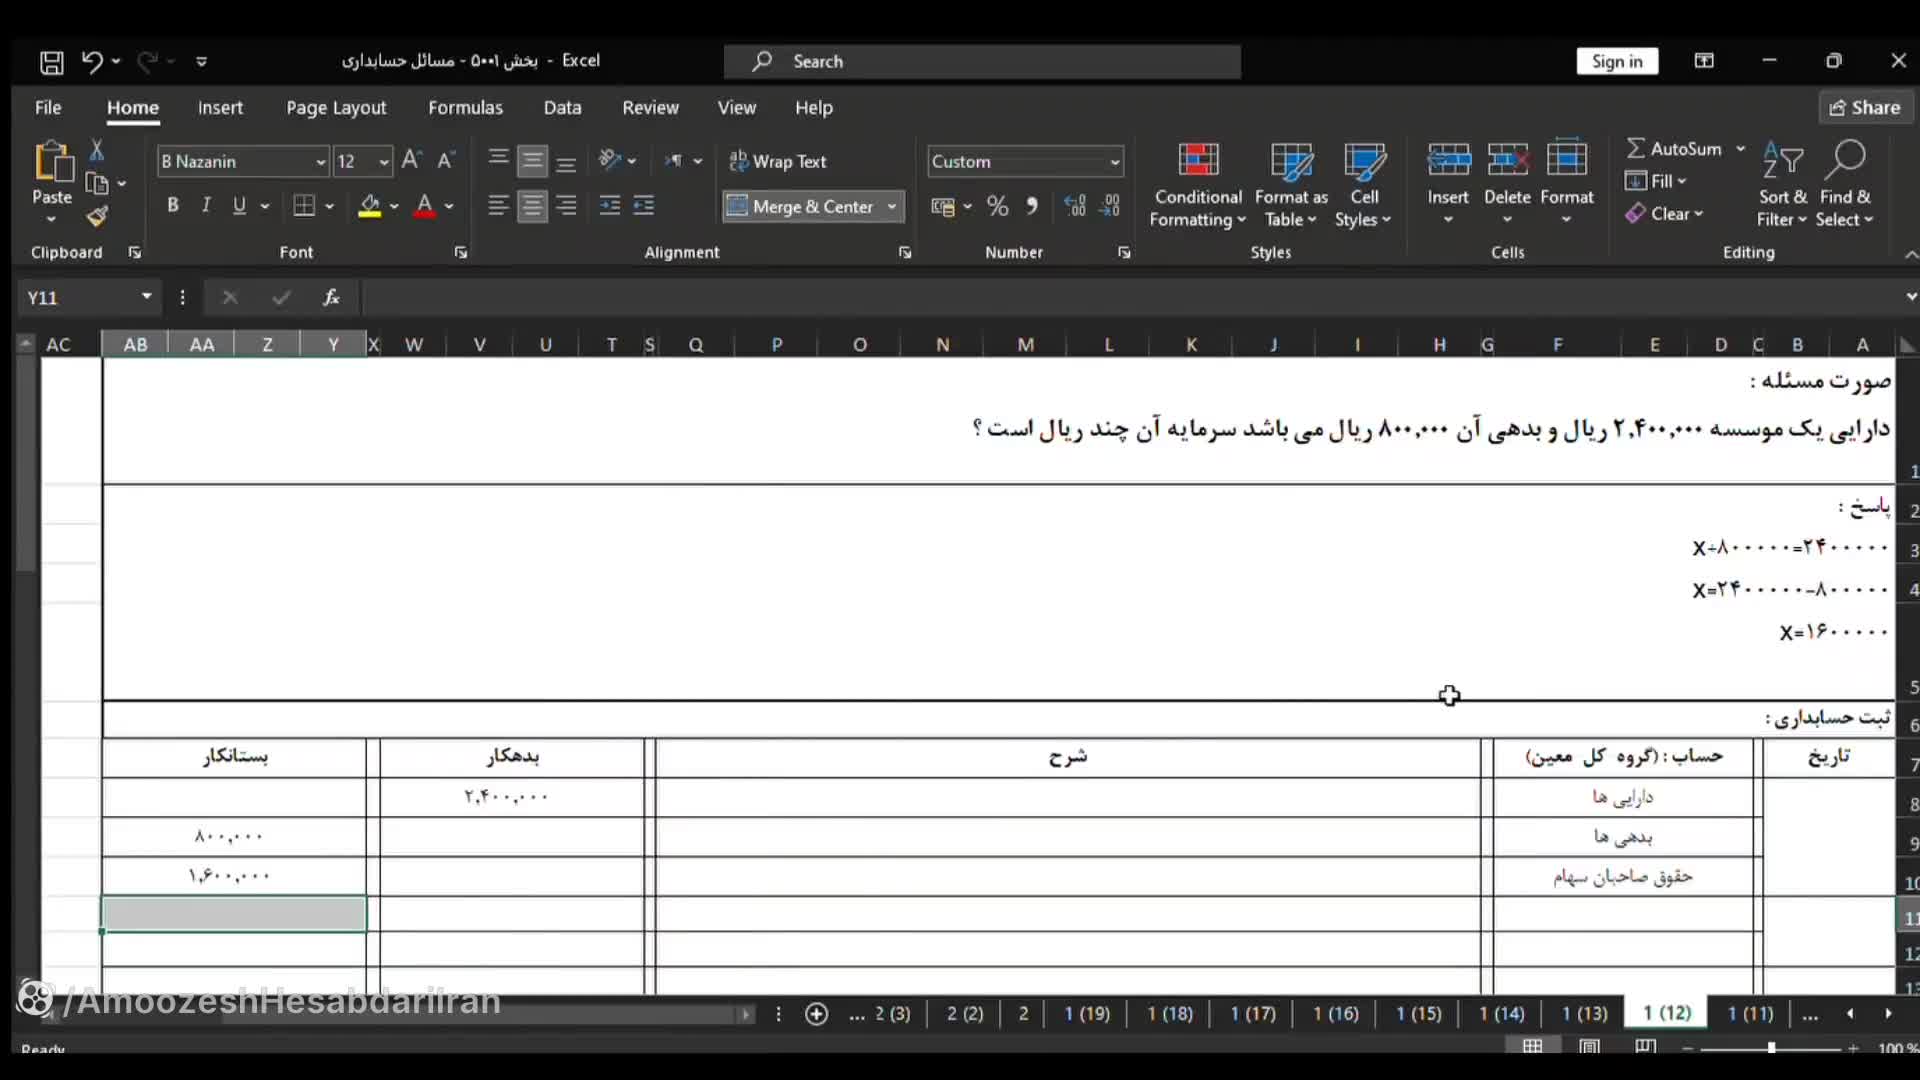The width and height of the screenshot is (1920, 1080).
Task: Enable Wrap Text for selected cell
Action: click(x=779, y=161)
